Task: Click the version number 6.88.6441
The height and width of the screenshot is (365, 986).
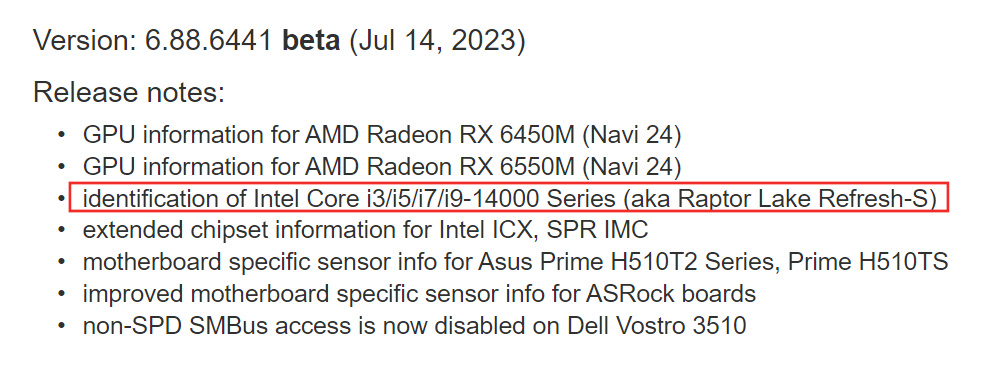Action: (209, 41)
